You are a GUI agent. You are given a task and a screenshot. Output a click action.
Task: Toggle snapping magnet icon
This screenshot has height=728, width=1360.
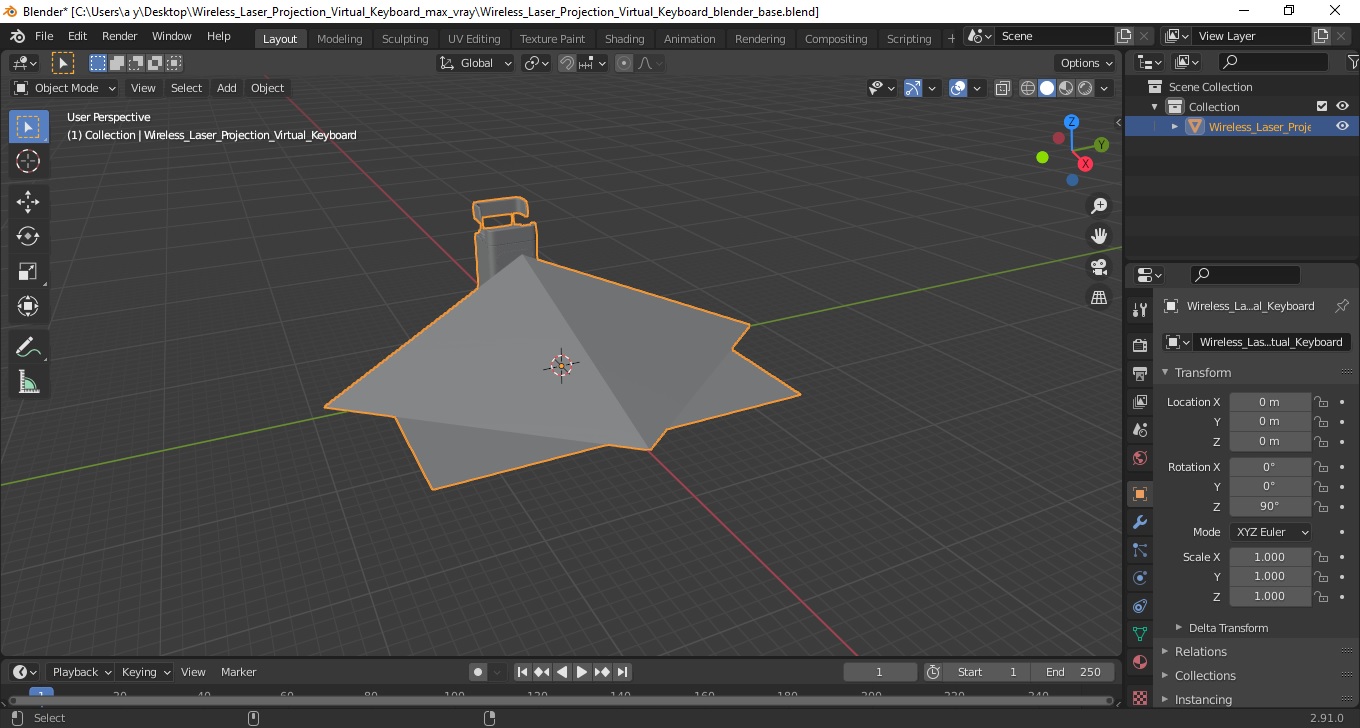(x=567, y=63)
